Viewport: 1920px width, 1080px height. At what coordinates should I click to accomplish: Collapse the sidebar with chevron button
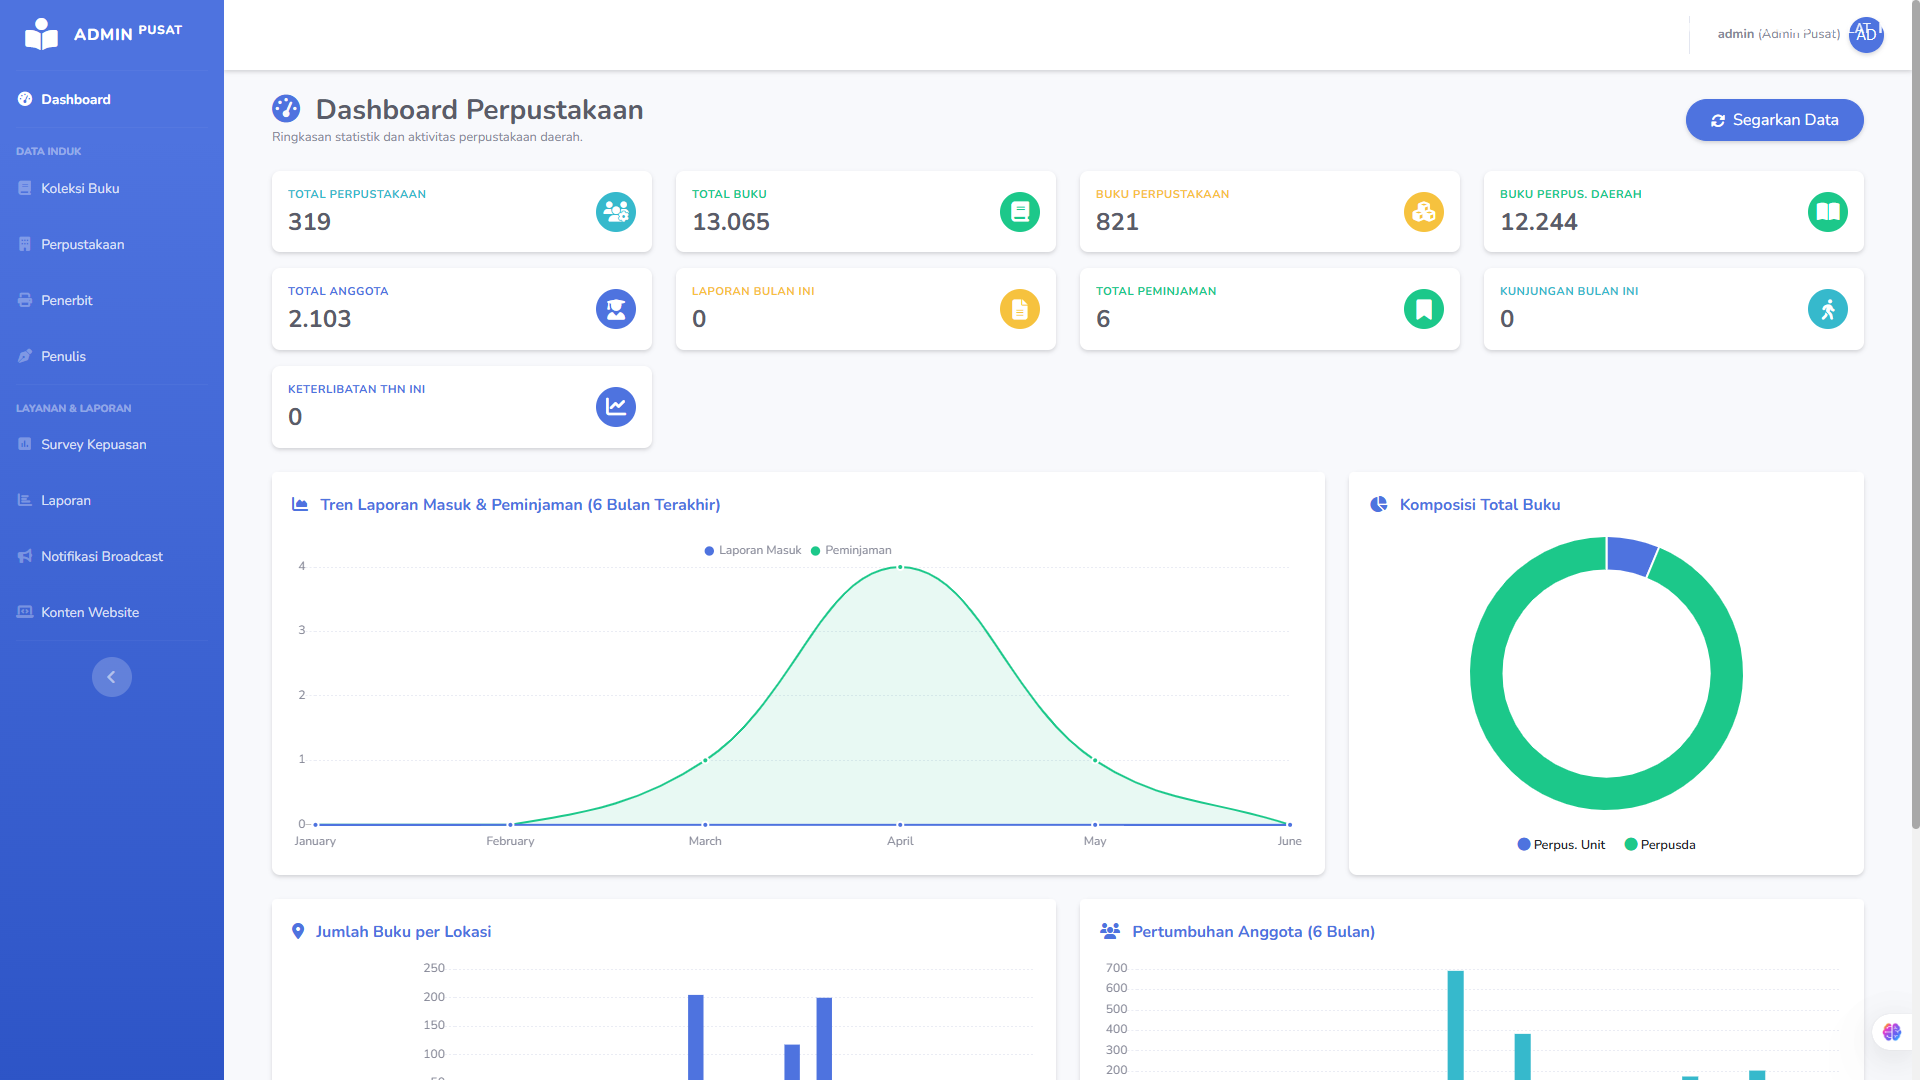click(x=112, y=677)
